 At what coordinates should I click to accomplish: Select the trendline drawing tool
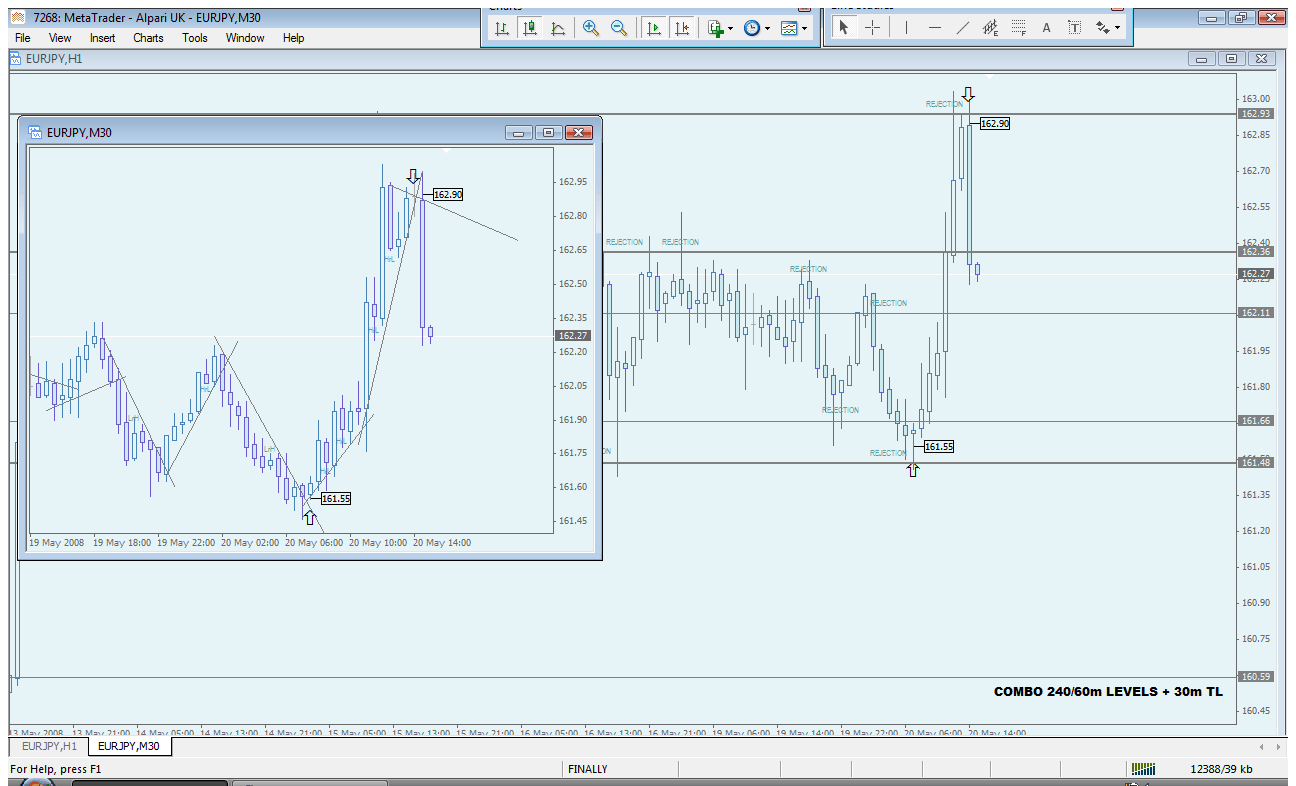[963, 28]
